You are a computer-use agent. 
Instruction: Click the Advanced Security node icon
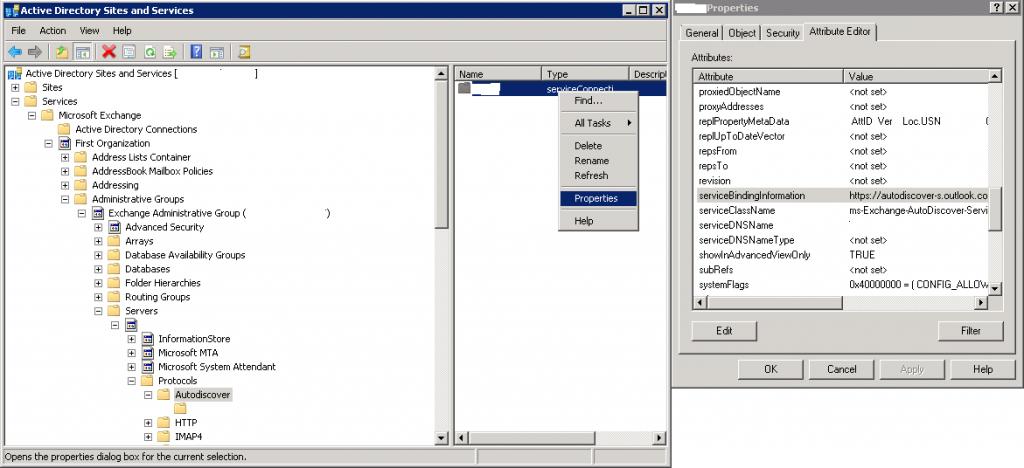coord(115,227)
